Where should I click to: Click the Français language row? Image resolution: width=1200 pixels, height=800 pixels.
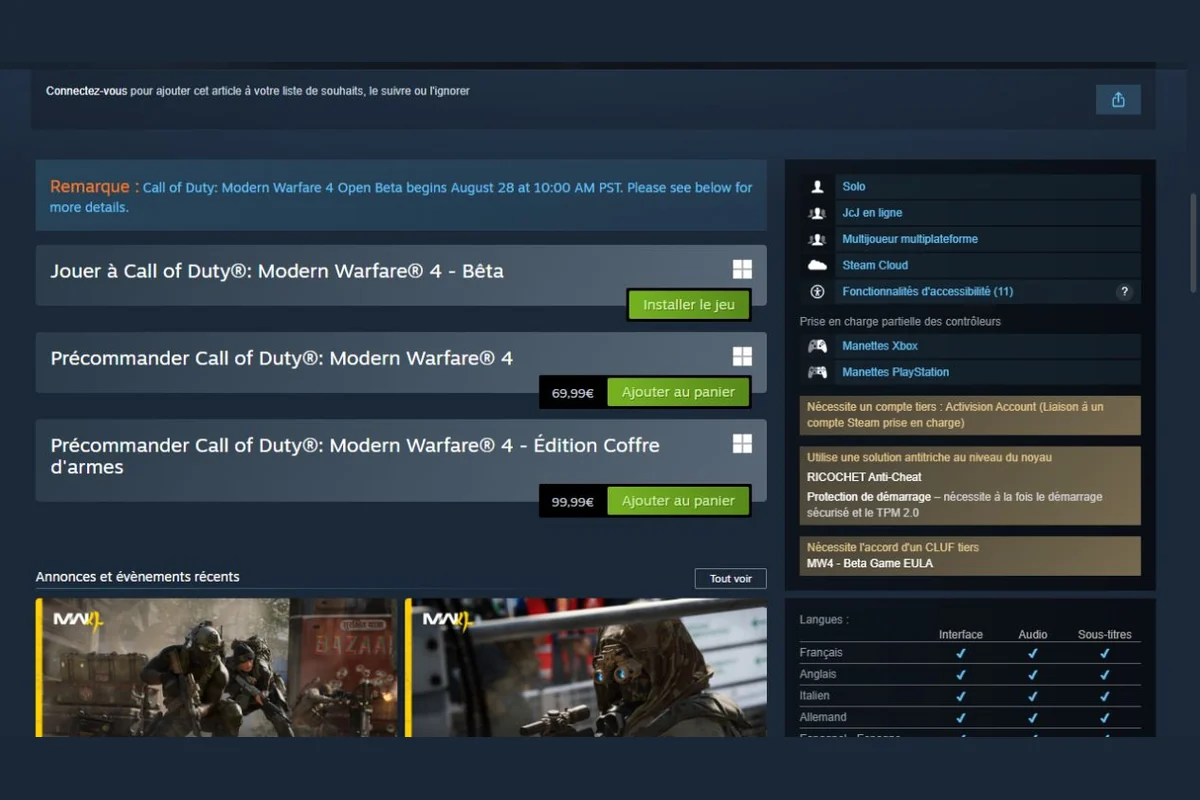tap(970, 653)
